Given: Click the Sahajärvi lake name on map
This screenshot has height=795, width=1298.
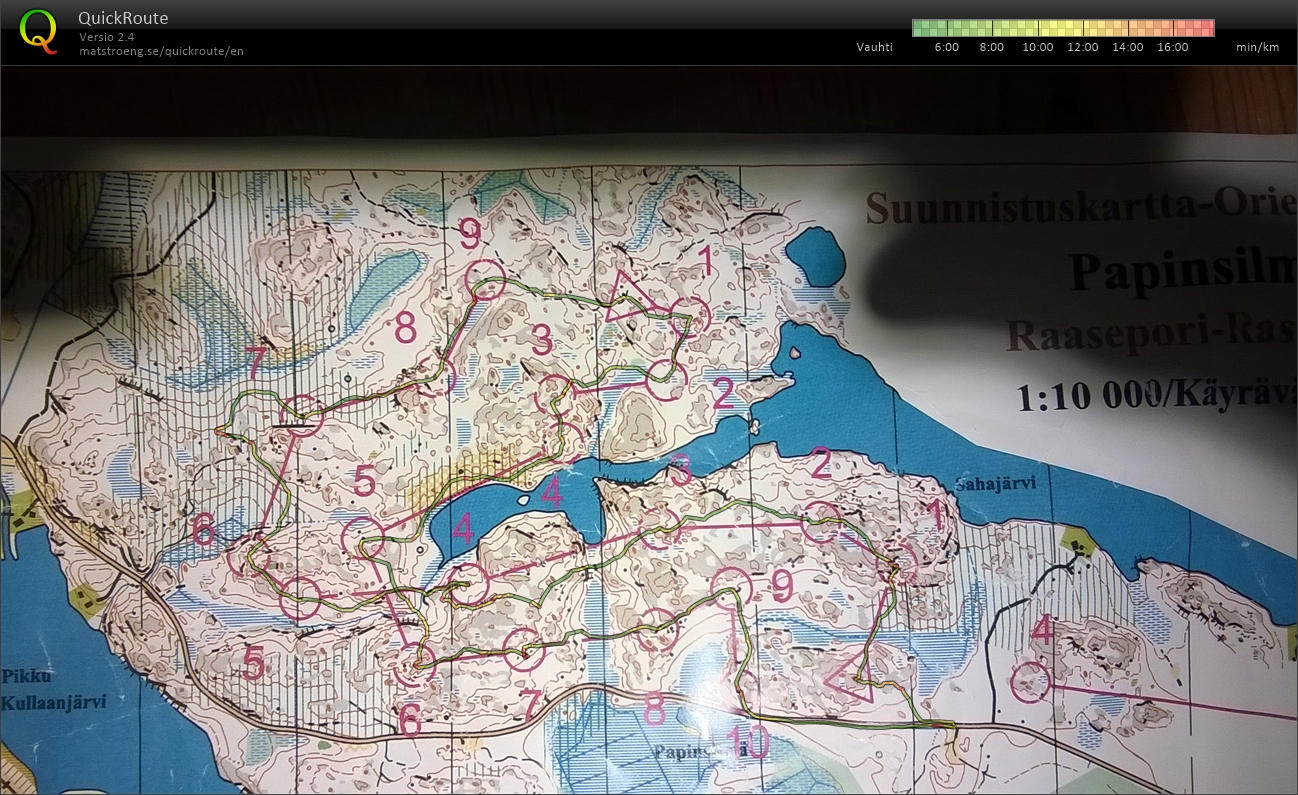Looking at the screenshot, I should tap(994, 483).
